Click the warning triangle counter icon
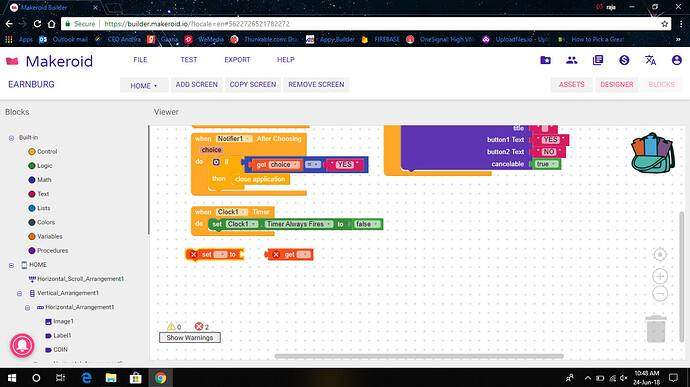 click(x=171, y=326)
